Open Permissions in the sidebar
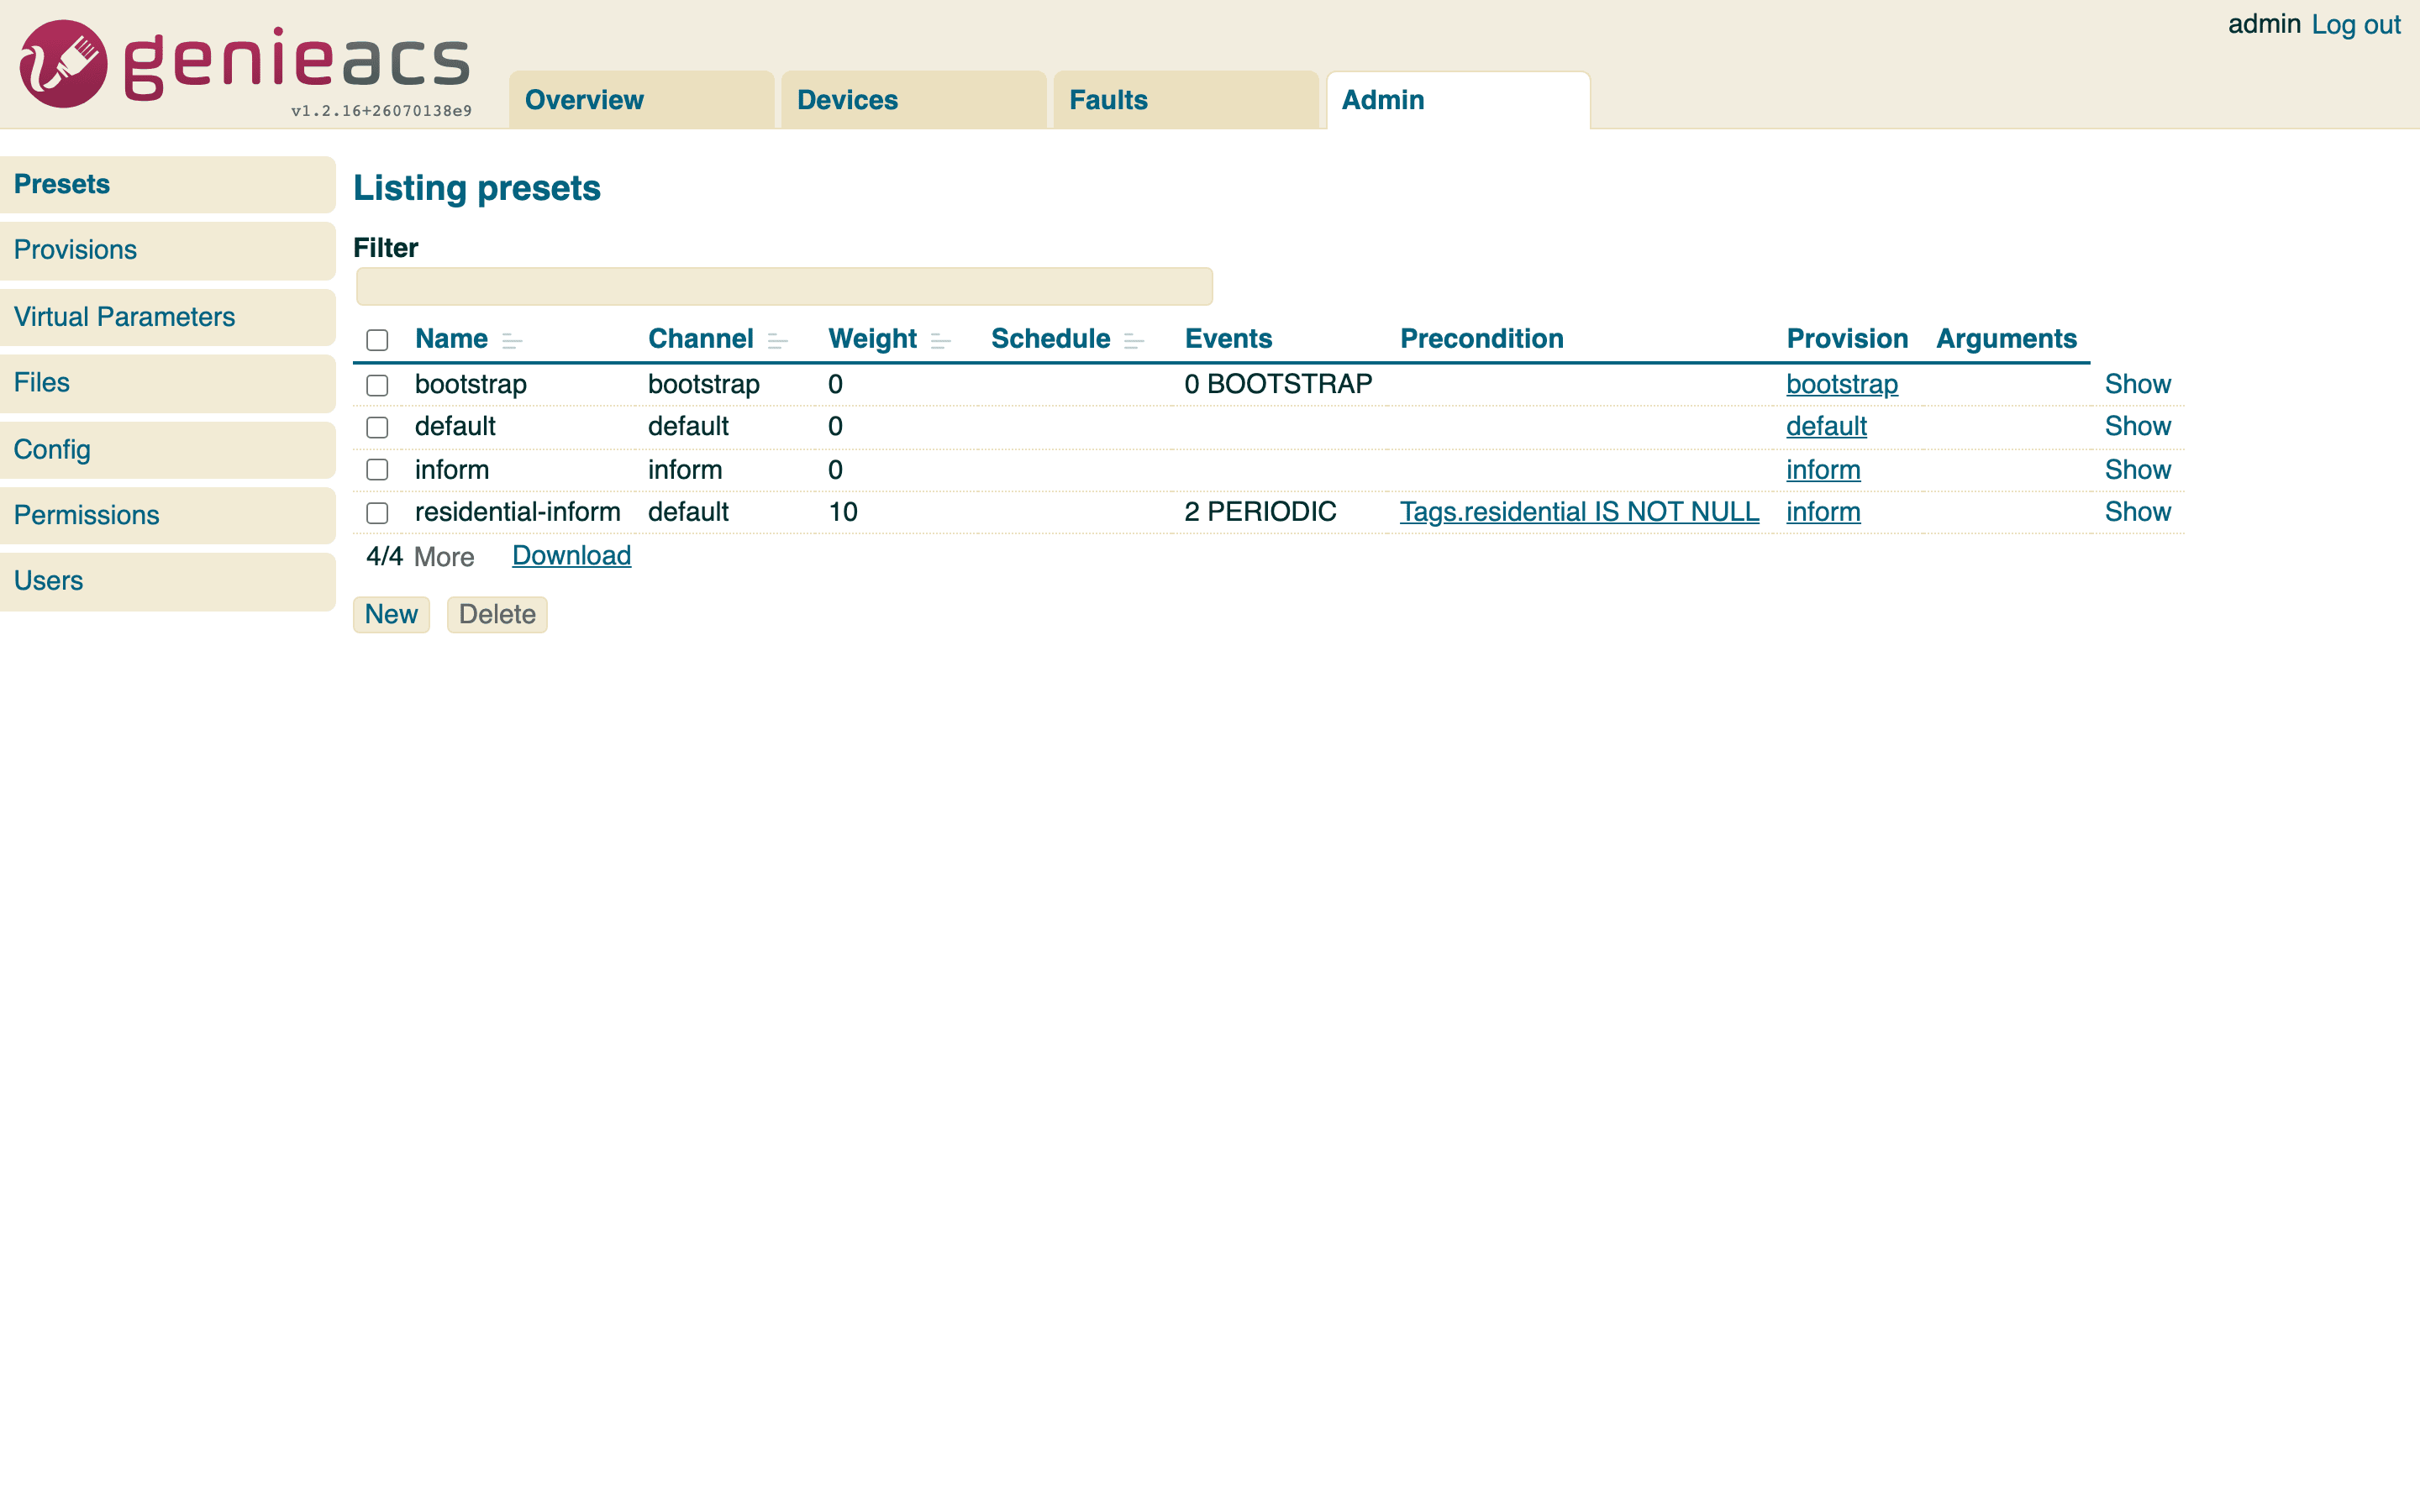This screenshot has width=2420, height=1512. coord(167,515)
